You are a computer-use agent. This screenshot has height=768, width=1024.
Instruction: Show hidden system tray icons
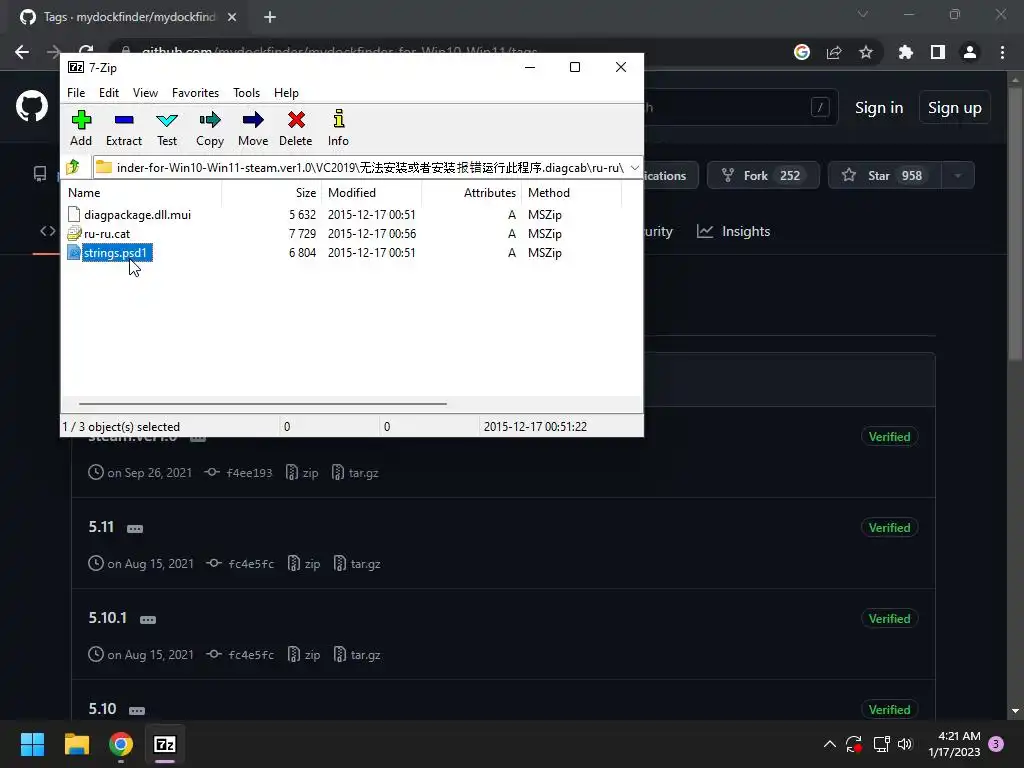829,744
